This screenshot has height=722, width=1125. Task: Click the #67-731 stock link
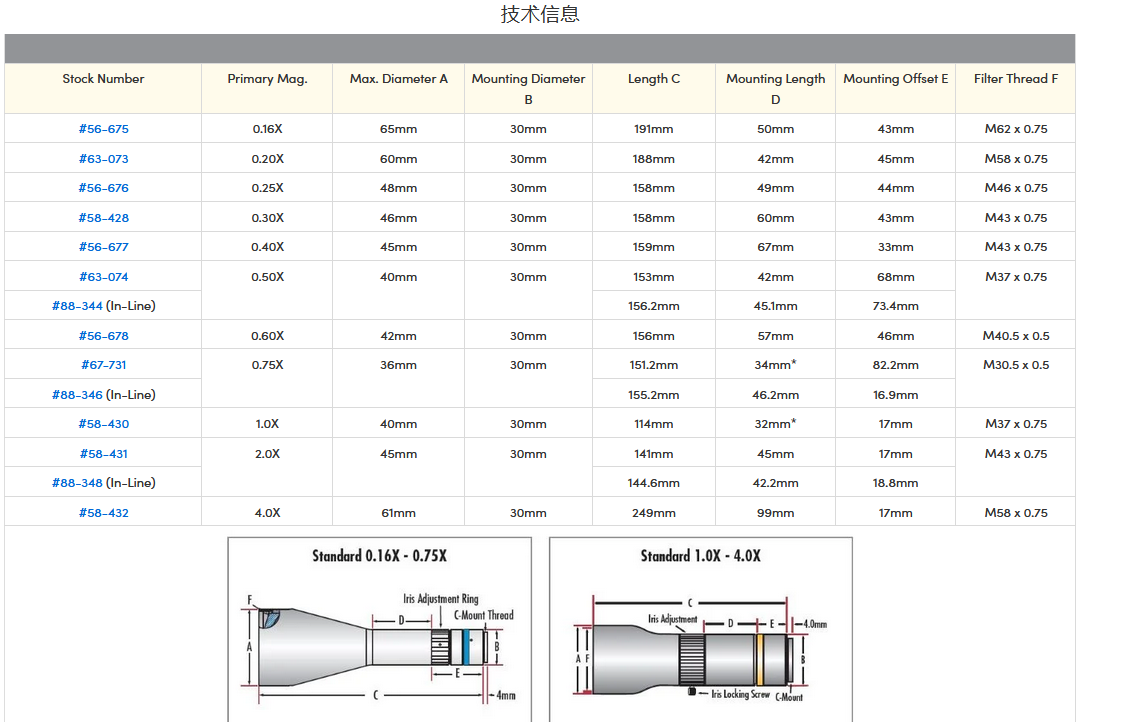[x=103, y=365]
